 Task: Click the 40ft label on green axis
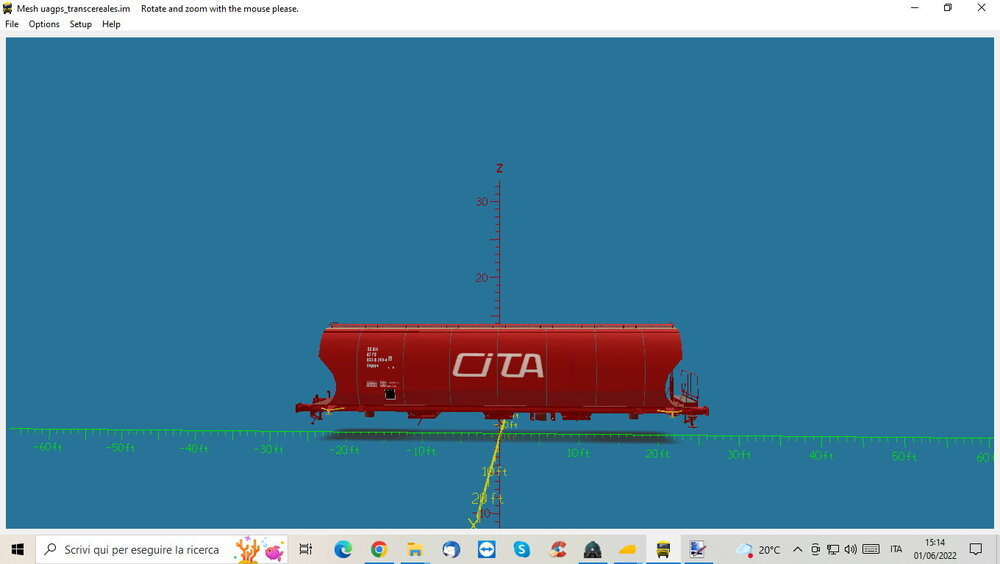coord(821,456)
